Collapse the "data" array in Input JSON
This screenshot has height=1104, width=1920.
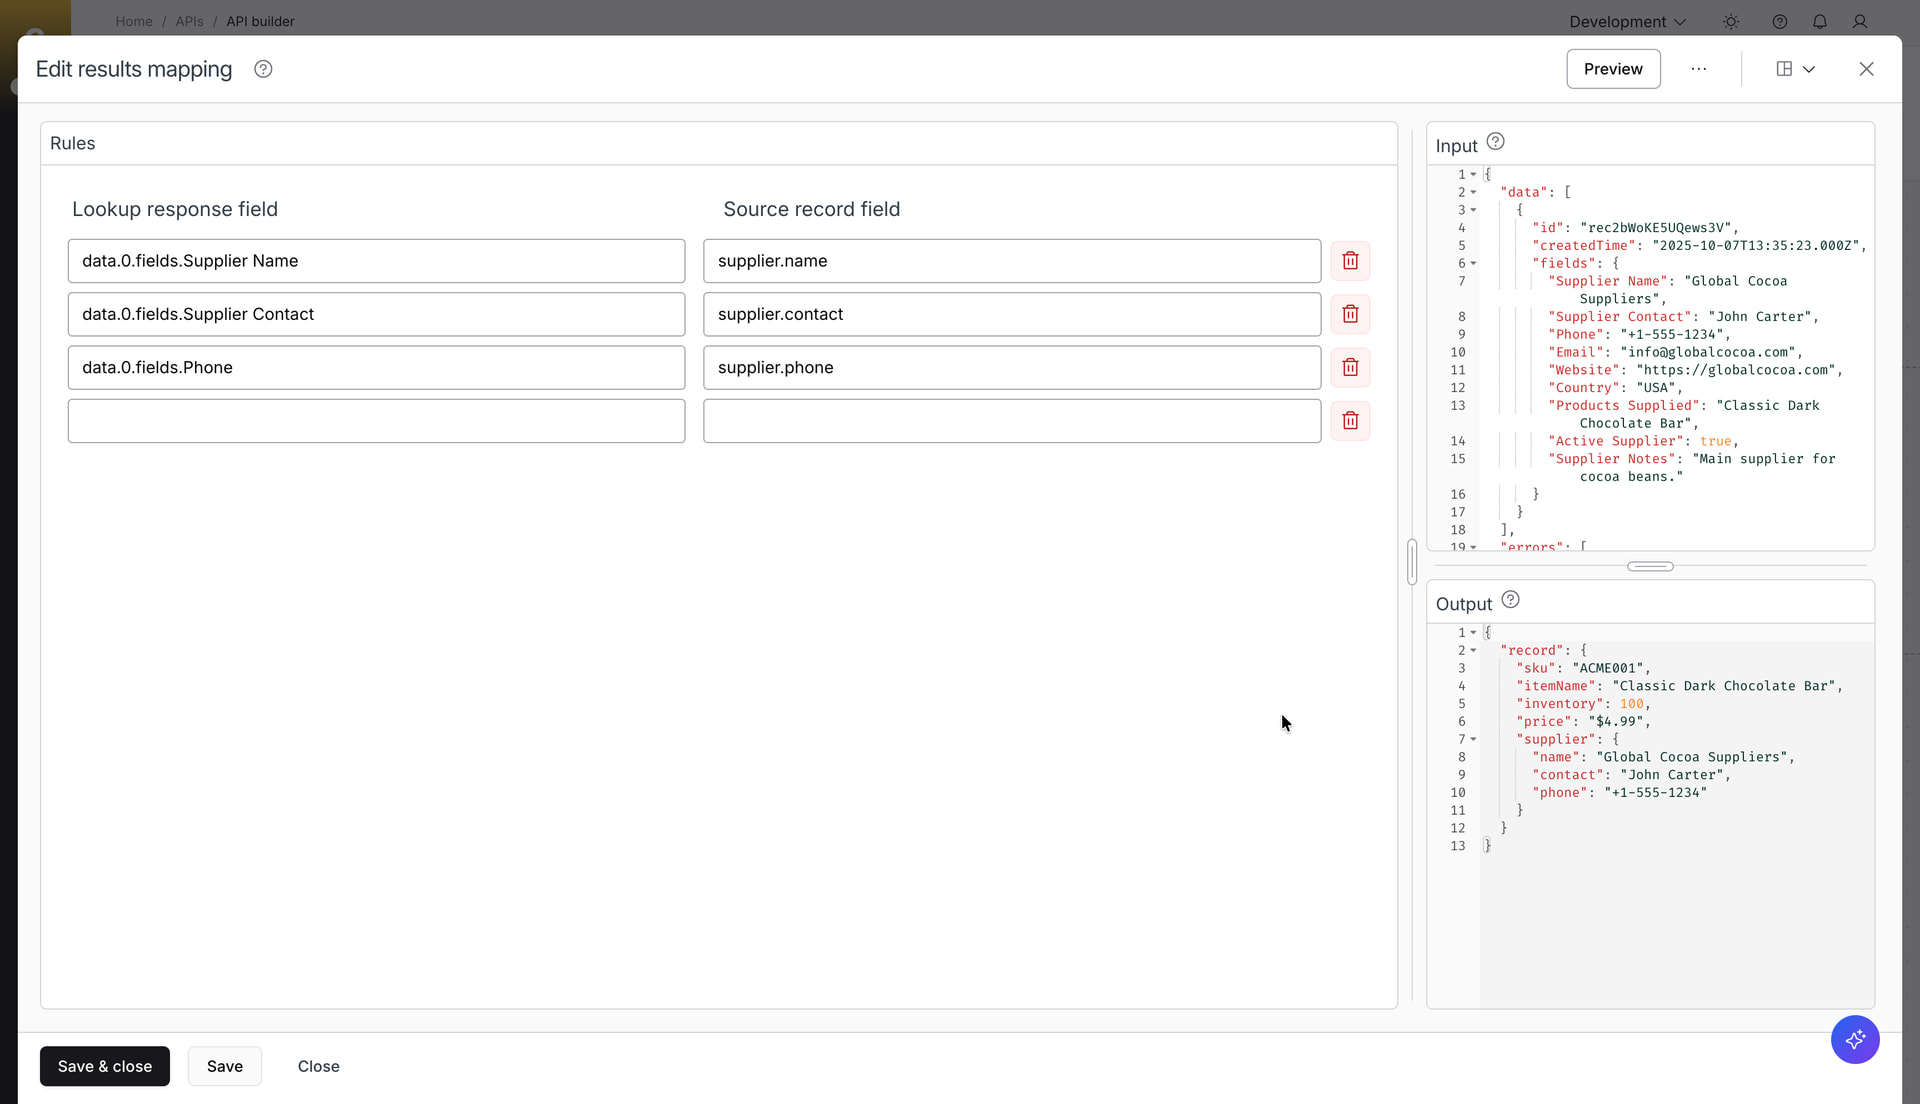(1473, 193)
